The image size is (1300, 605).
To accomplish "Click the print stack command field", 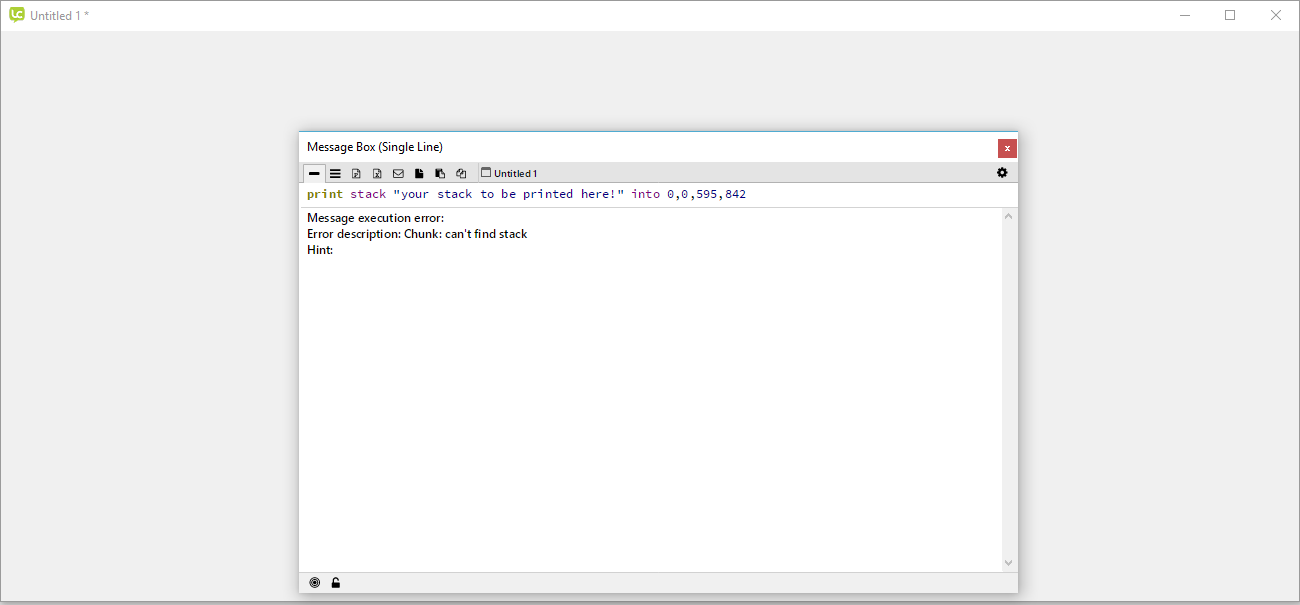I will coord(650,194).
